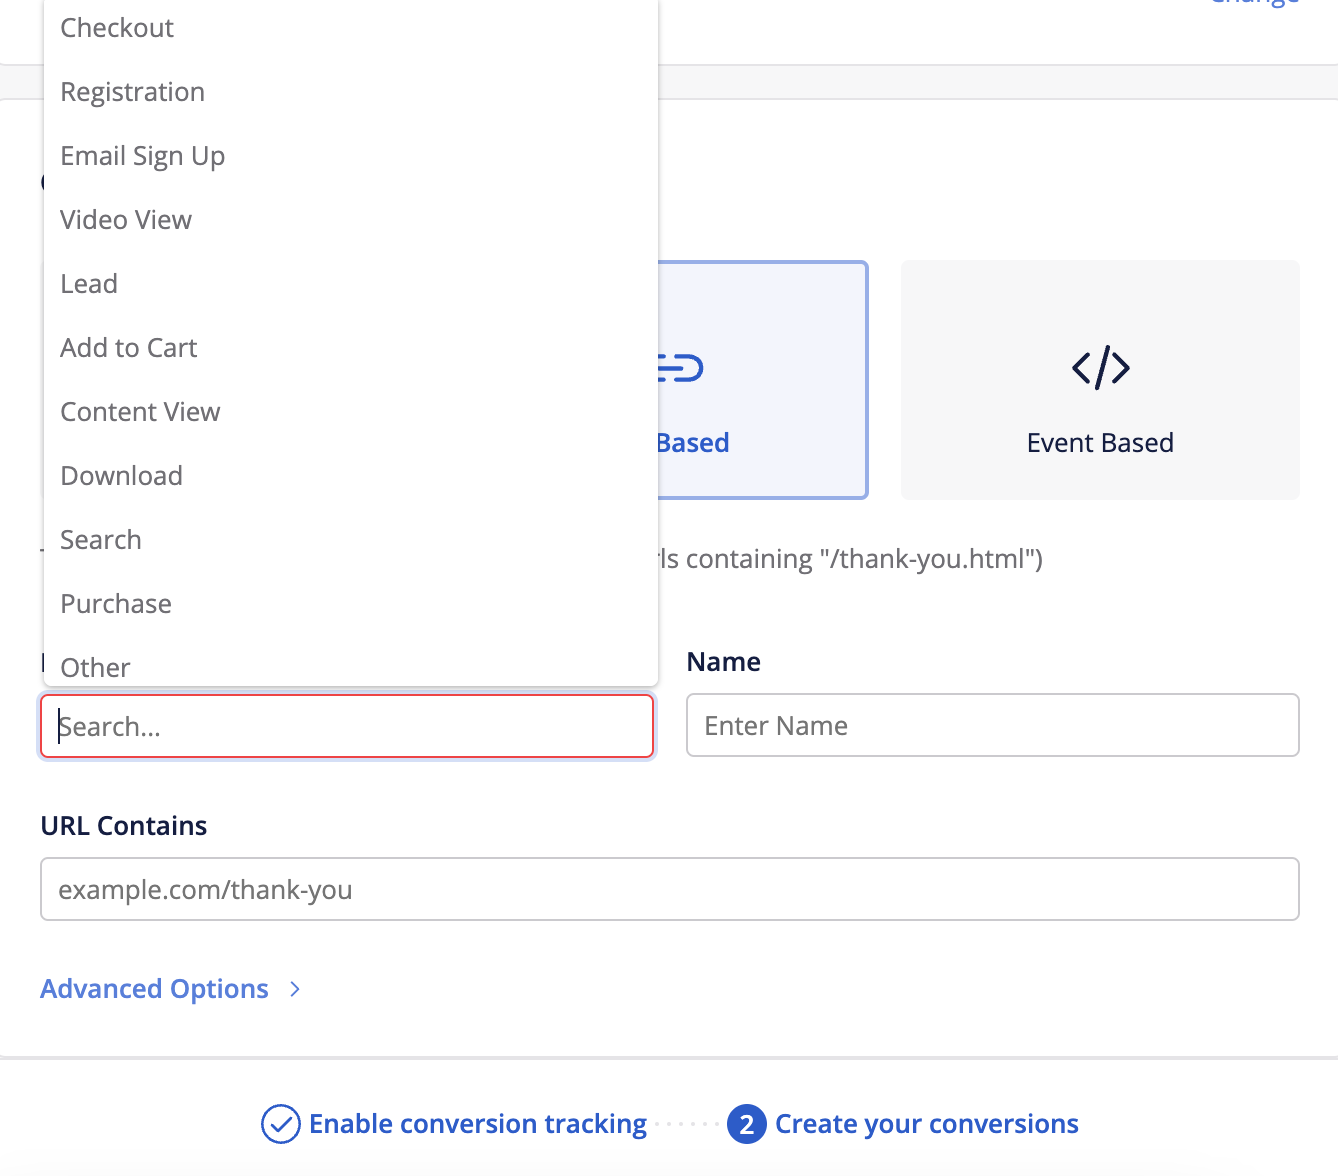Pick Content View in dropdown
Screen dimensions: 1338x1176
[140, 412]
